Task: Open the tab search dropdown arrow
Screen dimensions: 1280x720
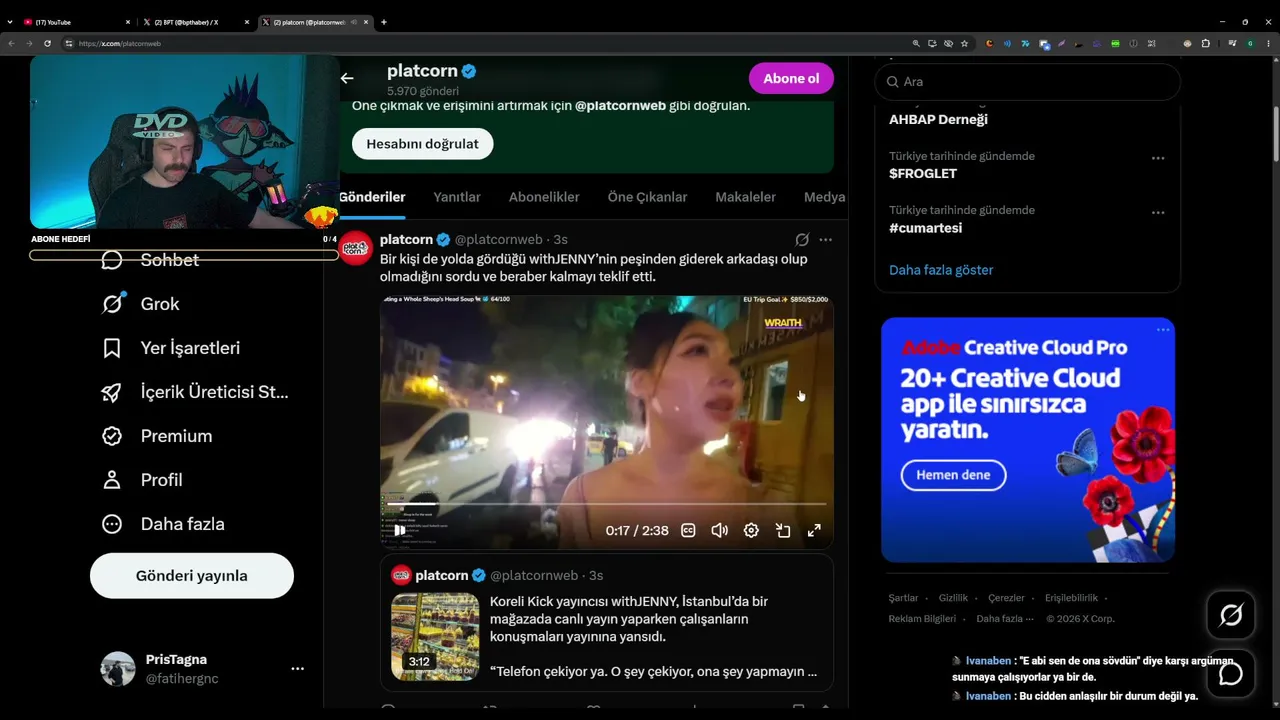Action: click(11, 22)
